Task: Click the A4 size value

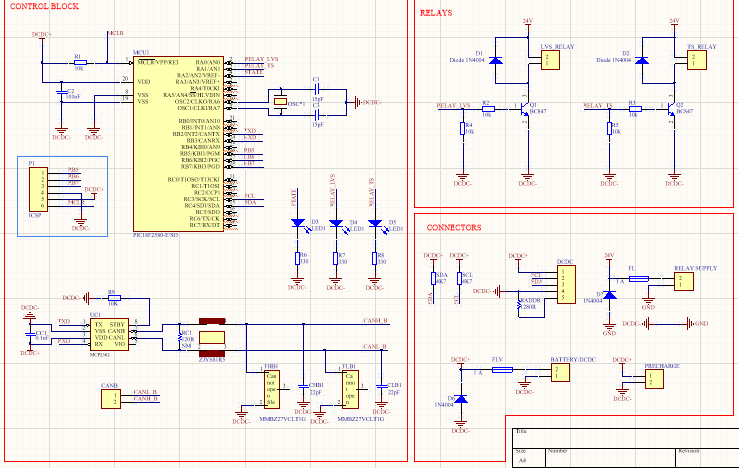Action: click(x=522, y=460)
